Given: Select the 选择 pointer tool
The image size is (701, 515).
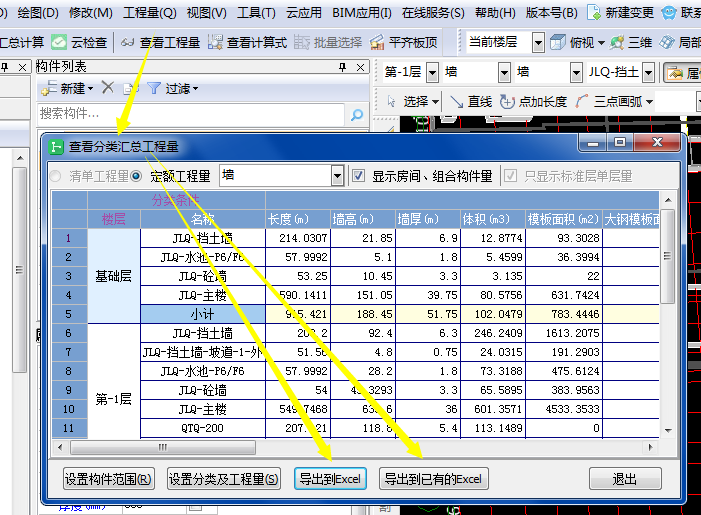Looking at the screenshot, I should click(x=414, y=101).
